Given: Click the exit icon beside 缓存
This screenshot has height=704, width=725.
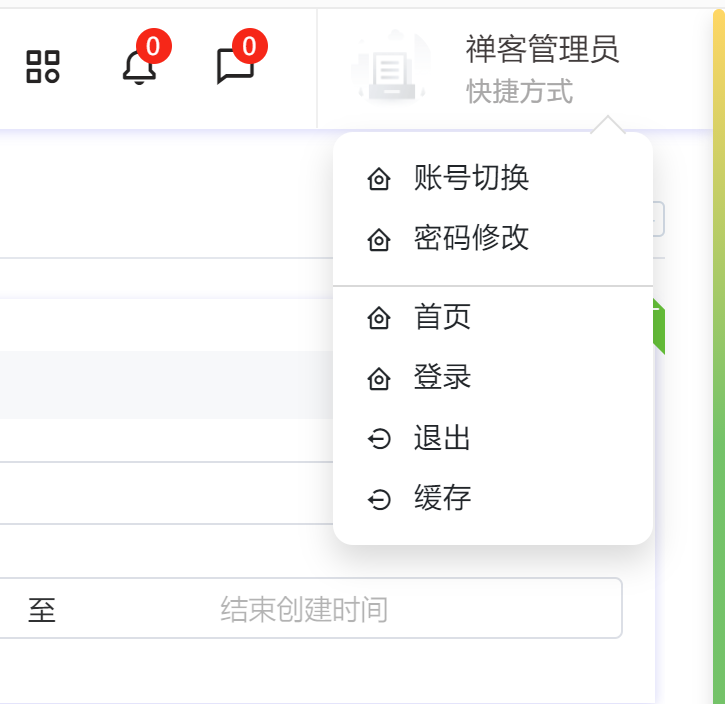Looking at the screenshot, I should pos(379,499).
